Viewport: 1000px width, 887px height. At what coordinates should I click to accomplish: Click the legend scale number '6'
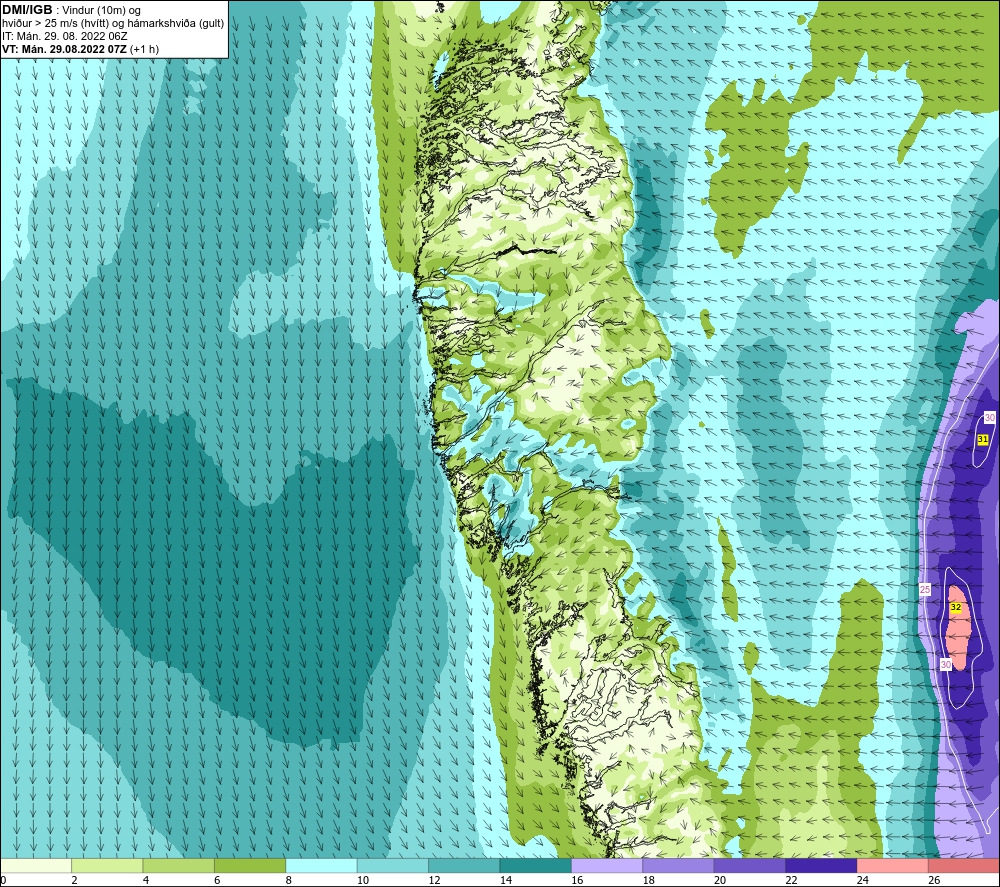pos(217,880)
